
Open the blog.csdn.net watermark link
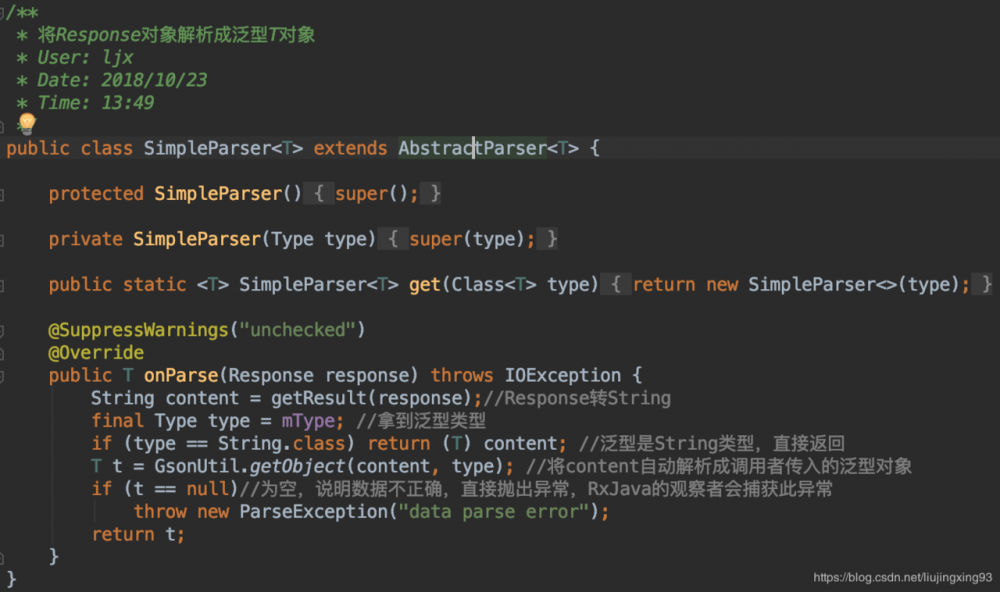pyautogui.click(x=902, y=577)
